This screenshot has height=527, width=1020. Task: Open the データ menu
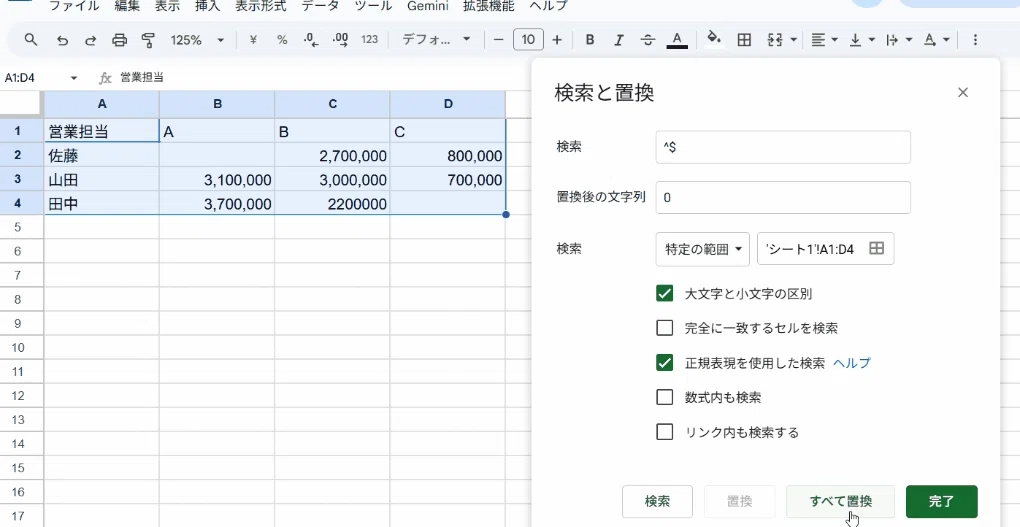click(x=320, y=6)
